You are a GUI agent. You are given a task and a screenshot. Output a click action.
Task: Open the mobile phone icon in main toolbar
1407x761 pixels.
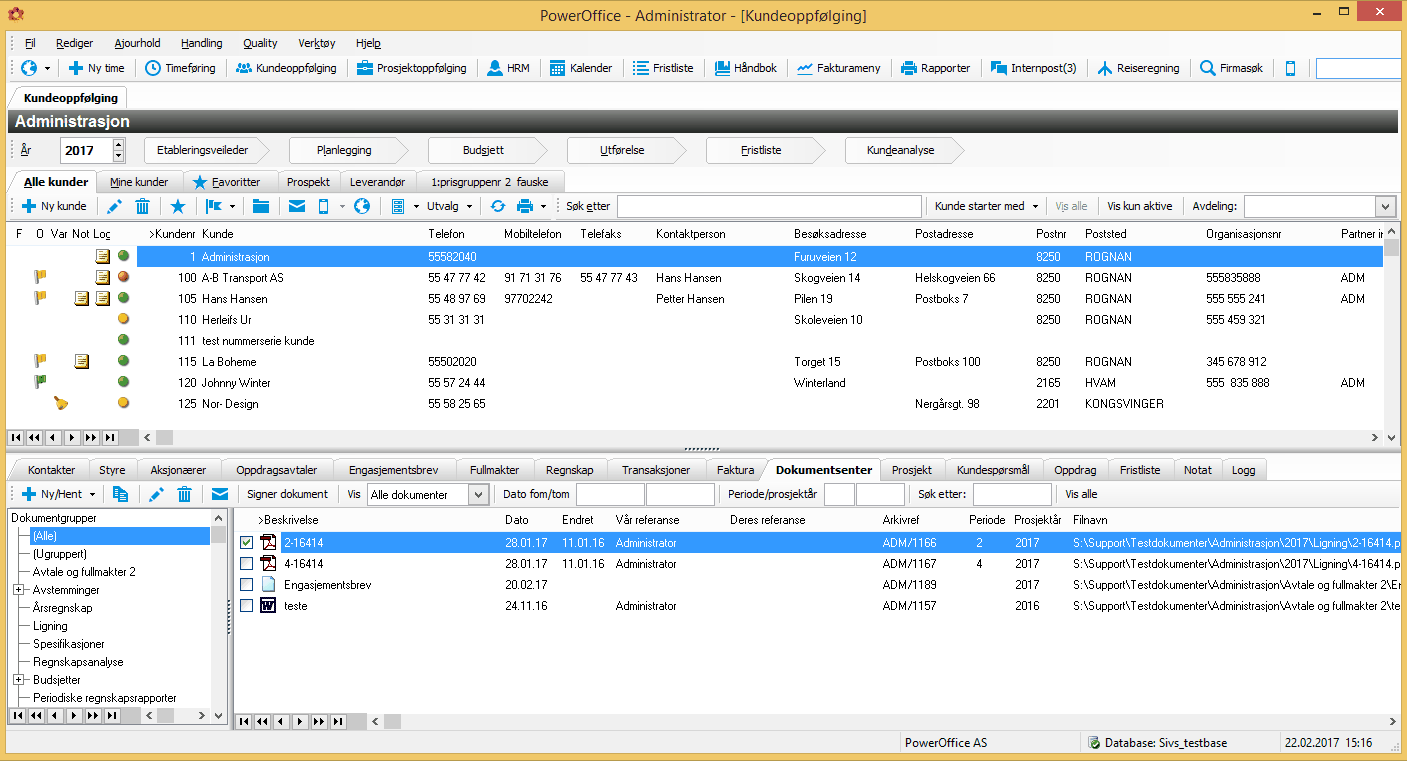coord(1290,68)
